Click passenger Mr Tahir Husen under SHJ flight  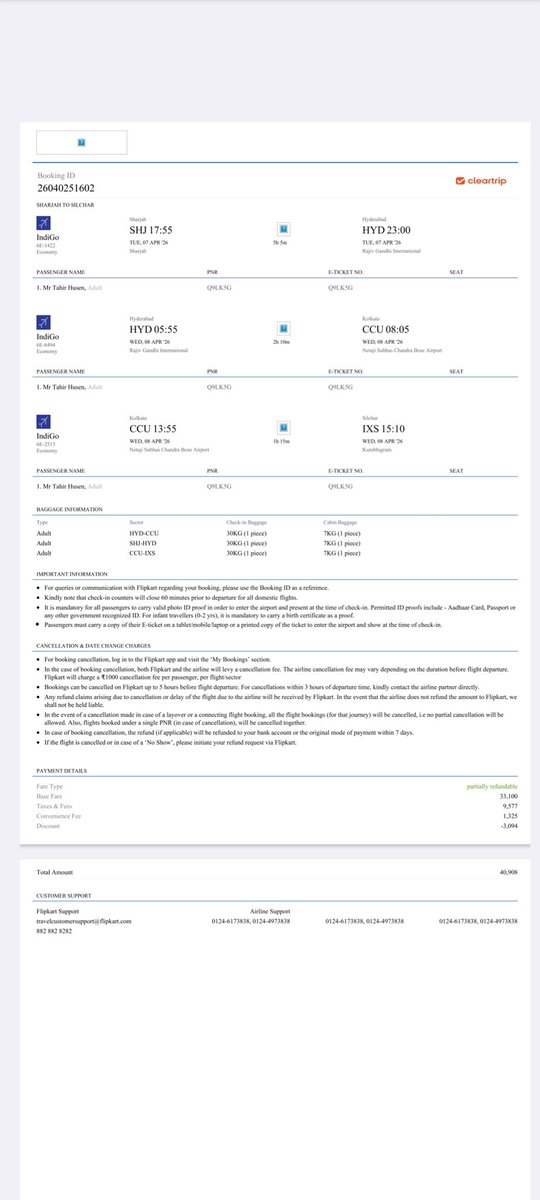[69, 287]
